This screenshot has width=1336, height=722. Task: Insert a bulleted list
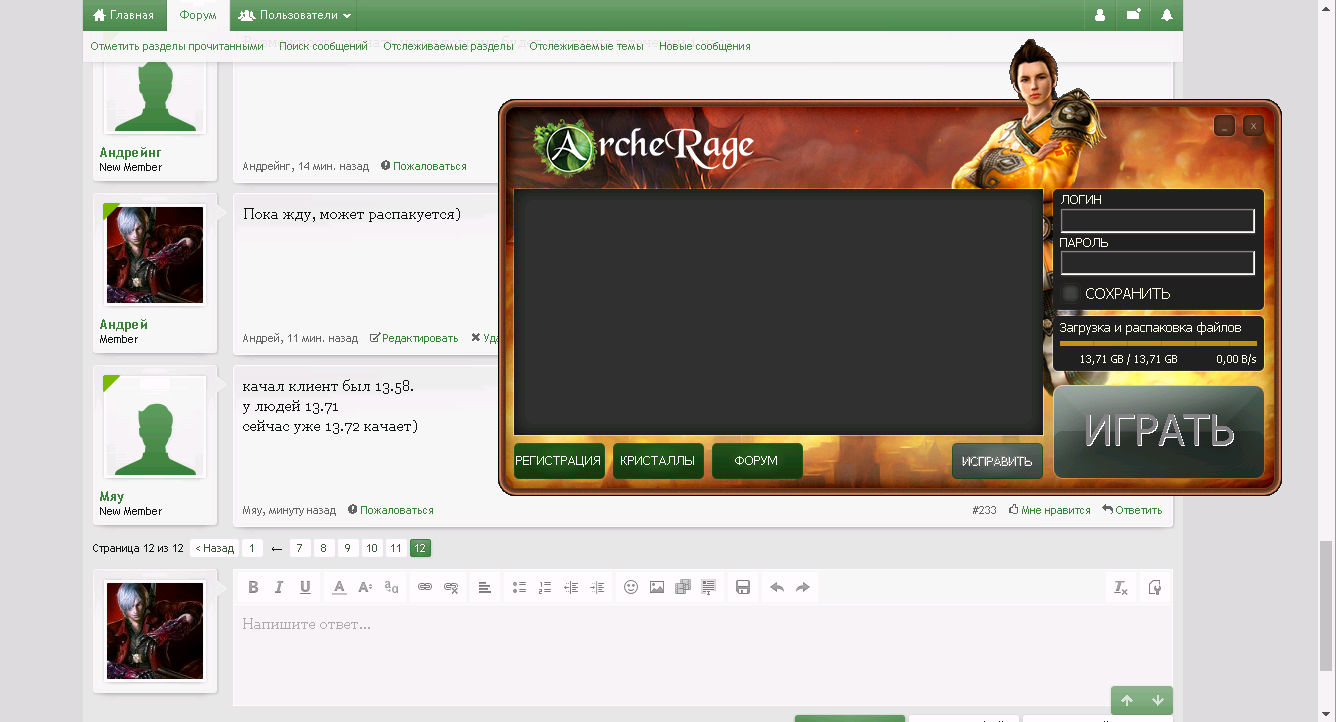click(519, 587)
